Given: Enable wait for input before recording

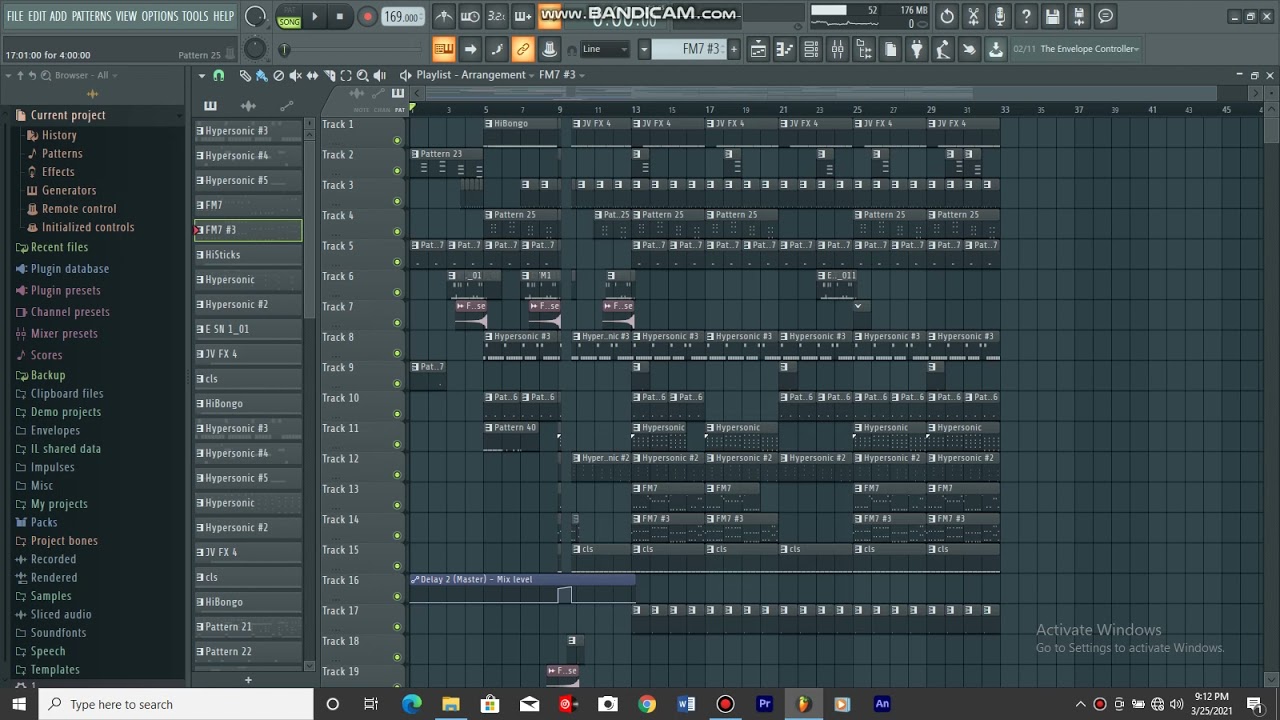Looking at the screenshot, I should pyautogui.click(x=470, y=16).
